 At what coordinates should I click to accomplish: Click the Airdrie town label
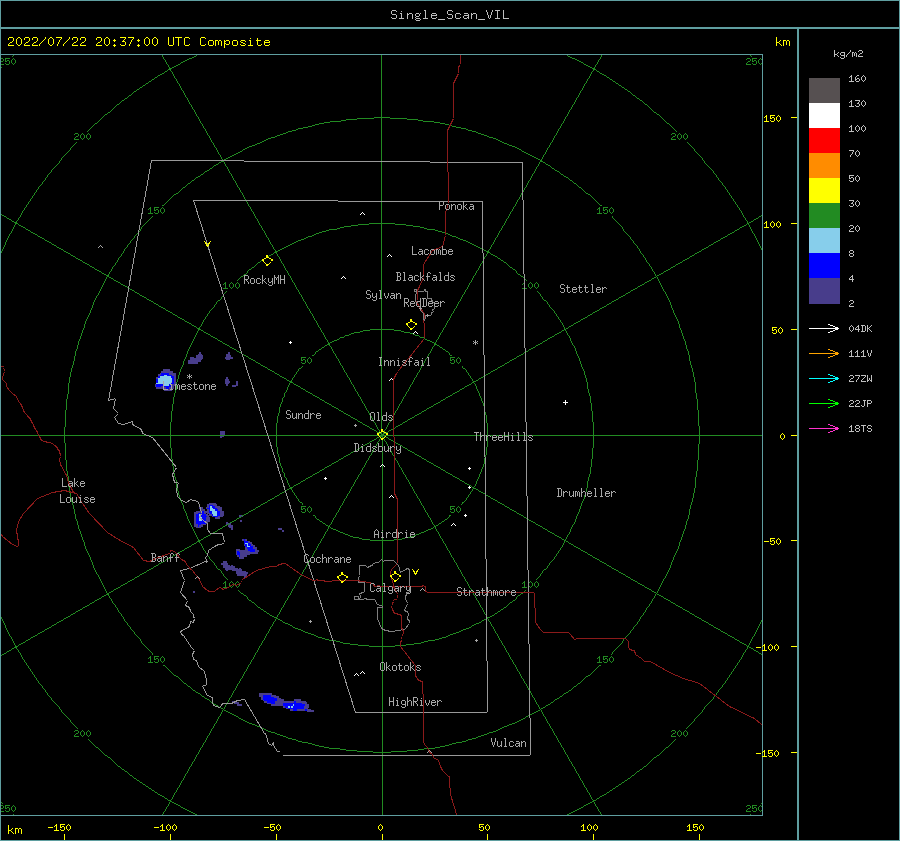click(x=394, y=534)
